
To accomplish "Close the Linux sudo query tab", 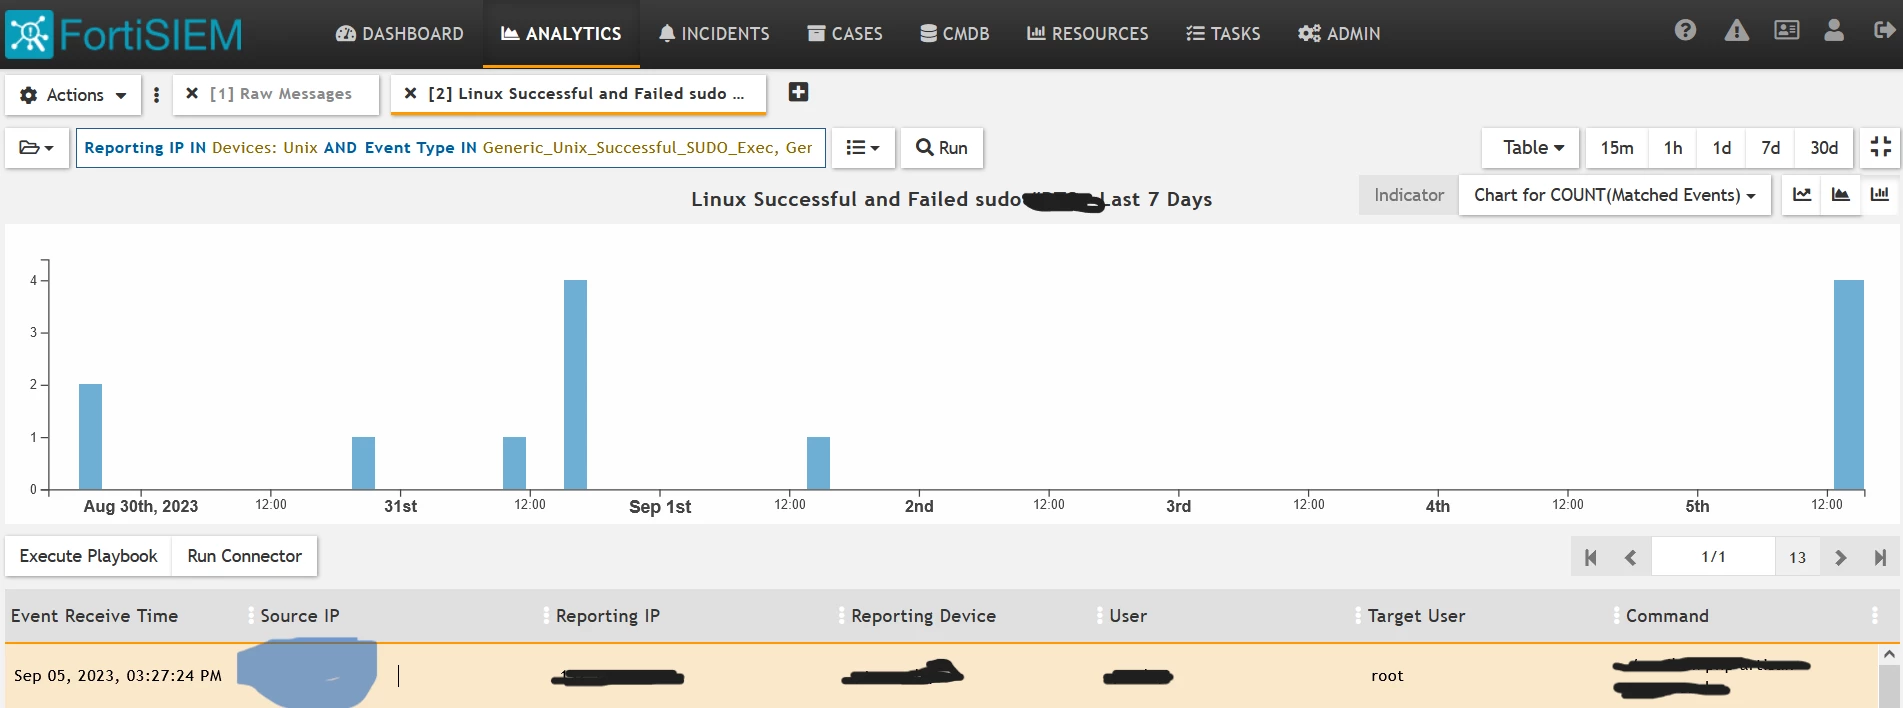I will click(410, 93).
